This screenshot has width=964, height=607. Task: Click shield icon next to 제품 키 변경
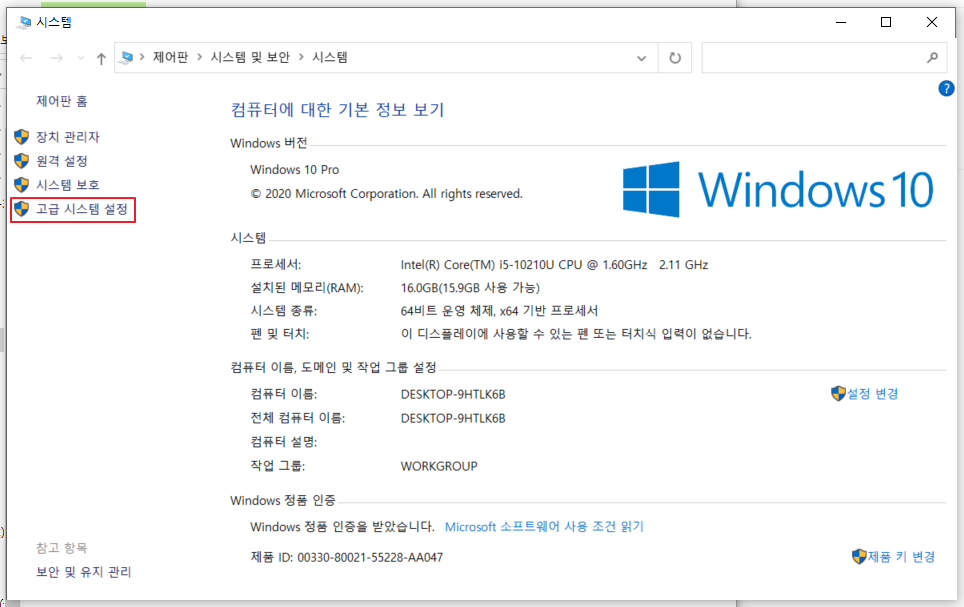(859, 557)
